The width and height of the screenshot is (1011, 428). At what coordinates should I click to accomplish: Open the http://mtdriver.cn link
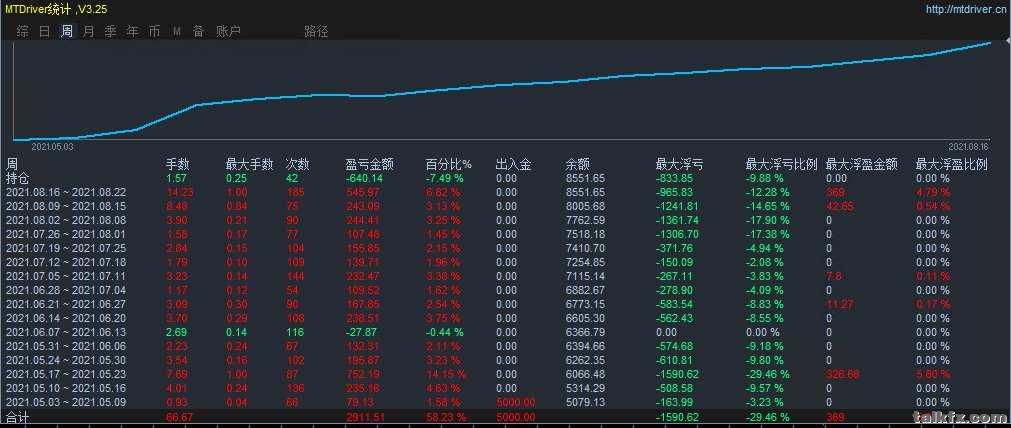pyautogui.click(x=965, y=10)
